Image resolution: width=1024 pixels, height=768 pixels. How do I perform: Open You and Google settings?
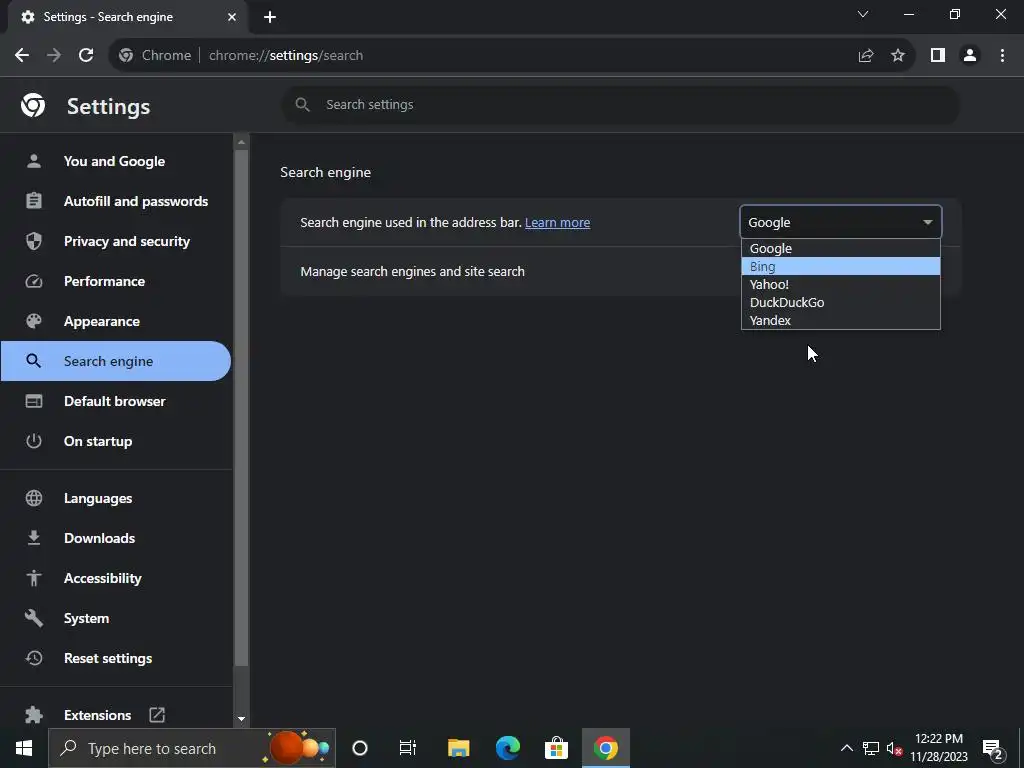tap(116, 161)
